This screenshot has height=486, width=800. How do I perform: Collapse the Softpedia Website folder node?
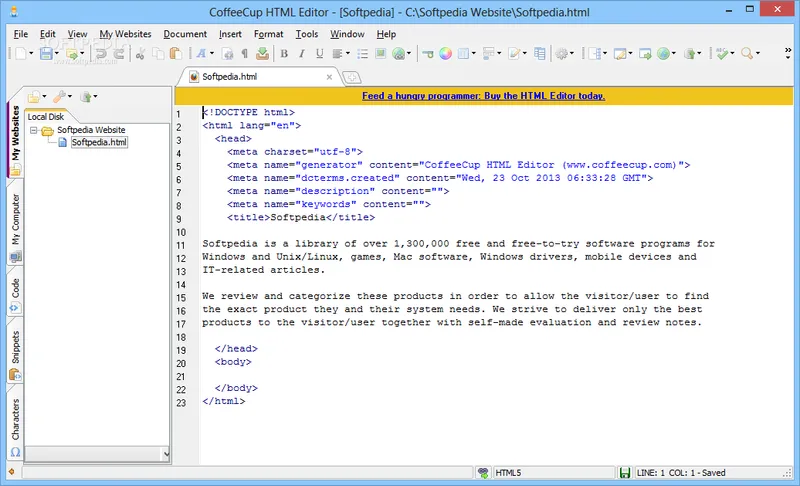tap(34, 130)
